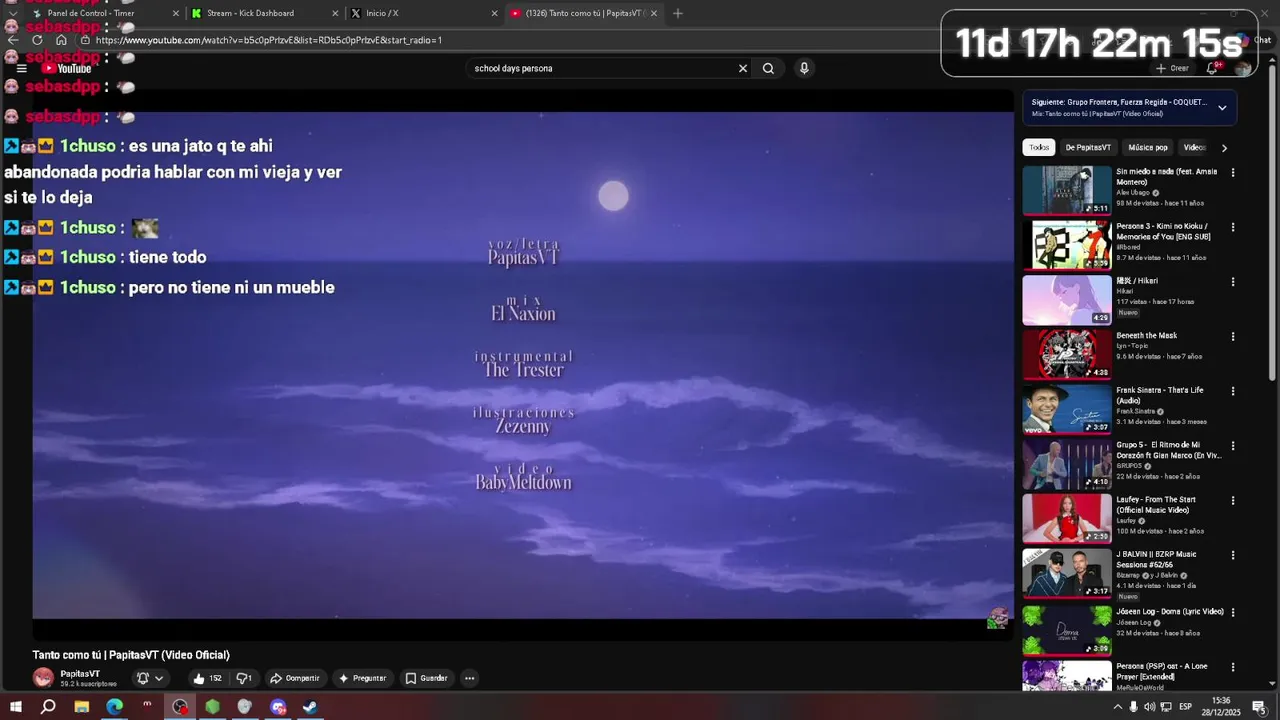Submit search with the magnifier icon

click(768, 68)
